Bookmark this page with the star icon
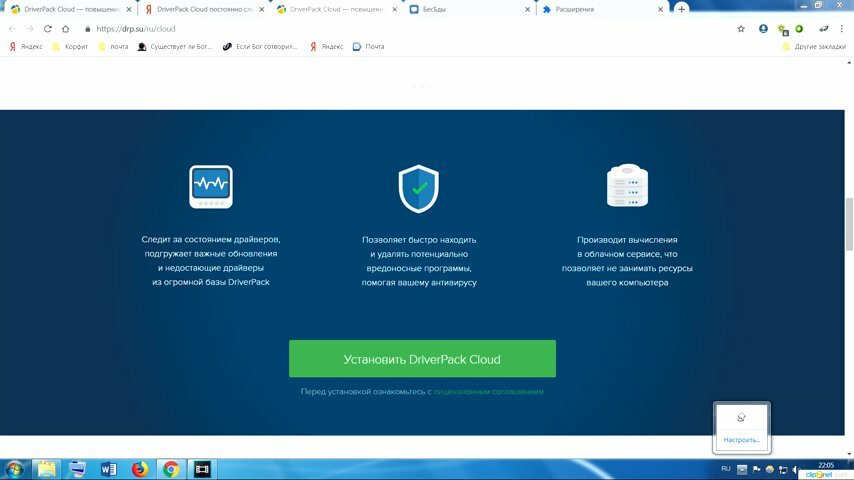 (x=741, y=29)
